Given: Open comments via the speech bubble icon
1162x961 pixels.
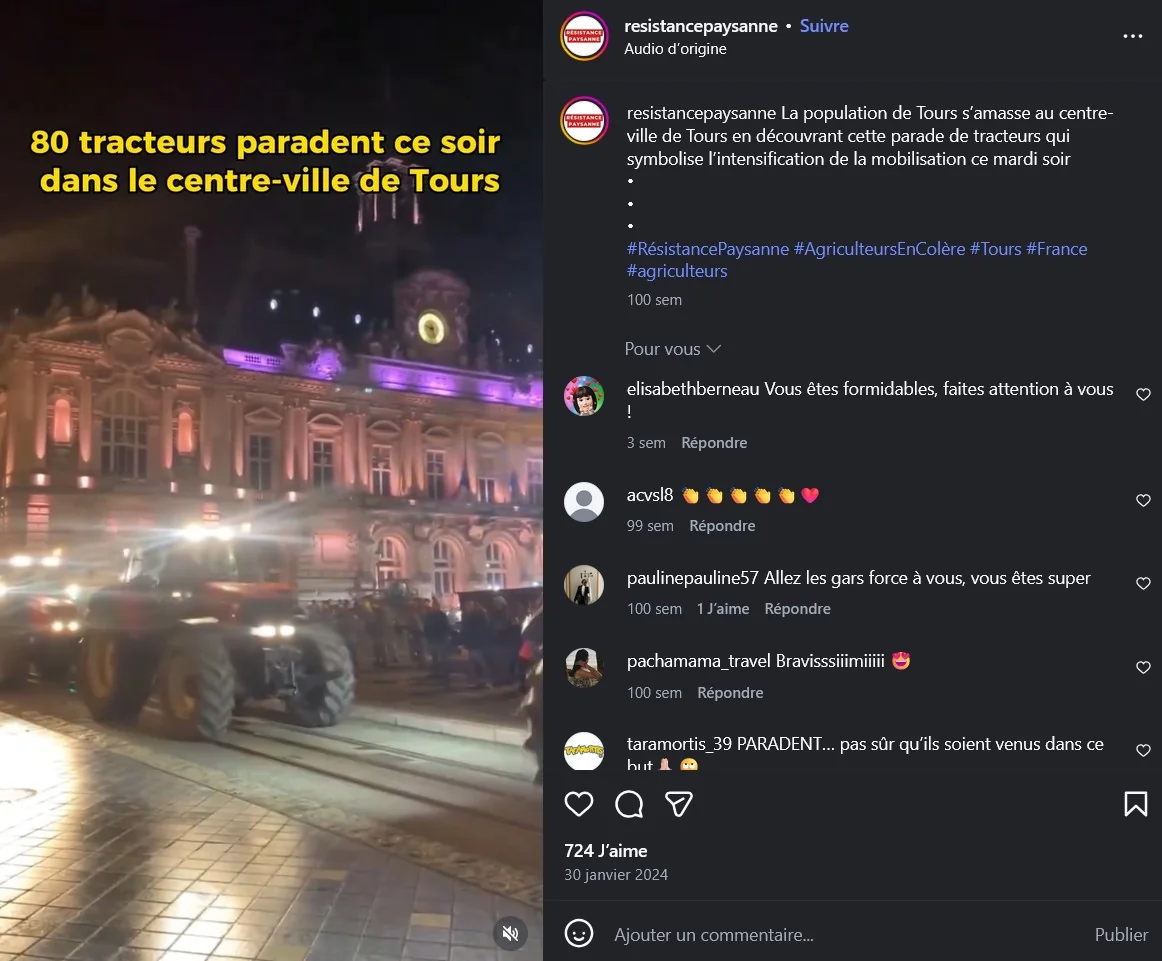Looking at the screenshot, I should 629,804.
